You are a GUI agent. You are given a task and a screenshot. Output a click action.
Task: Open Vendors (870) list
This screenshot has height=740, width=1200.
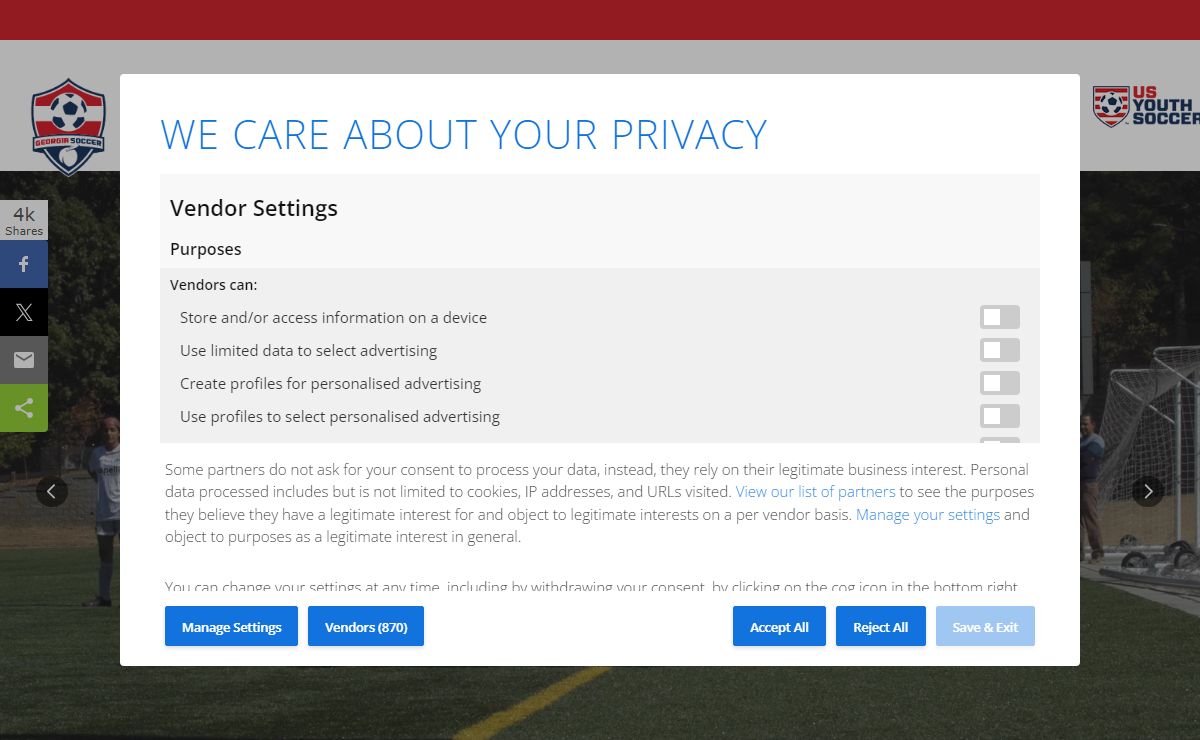click(x=366, y=626)
